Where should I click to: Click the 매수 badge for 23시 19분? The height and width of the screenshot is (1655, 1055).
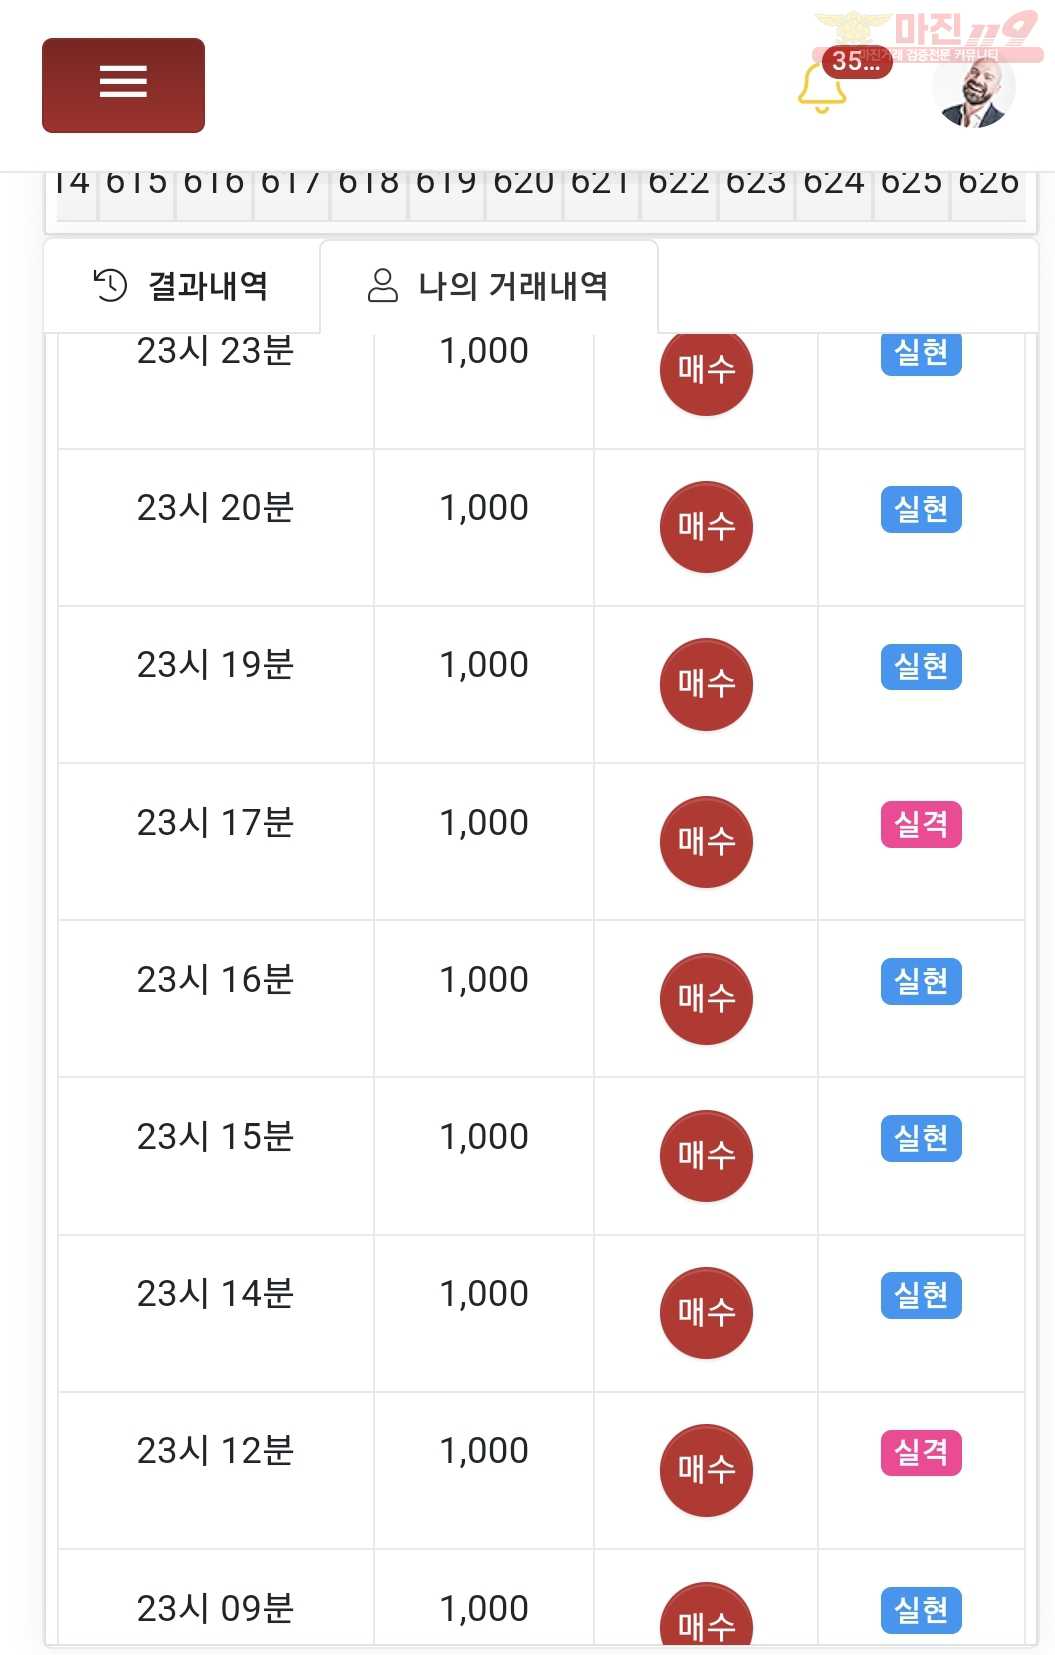[x=706, y=684]
